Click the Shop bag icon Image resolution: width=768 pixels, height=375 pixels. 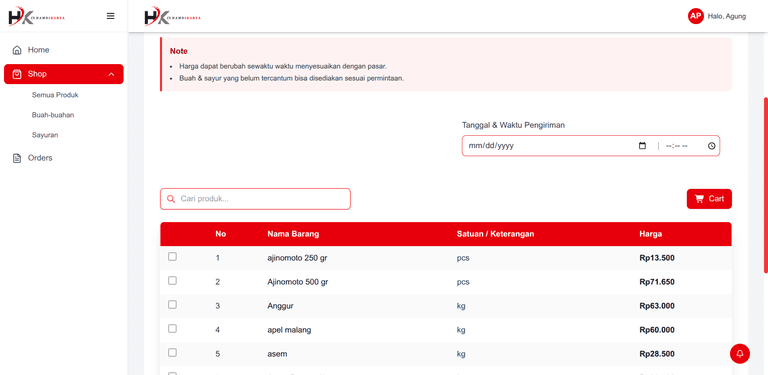pos(17,74)
